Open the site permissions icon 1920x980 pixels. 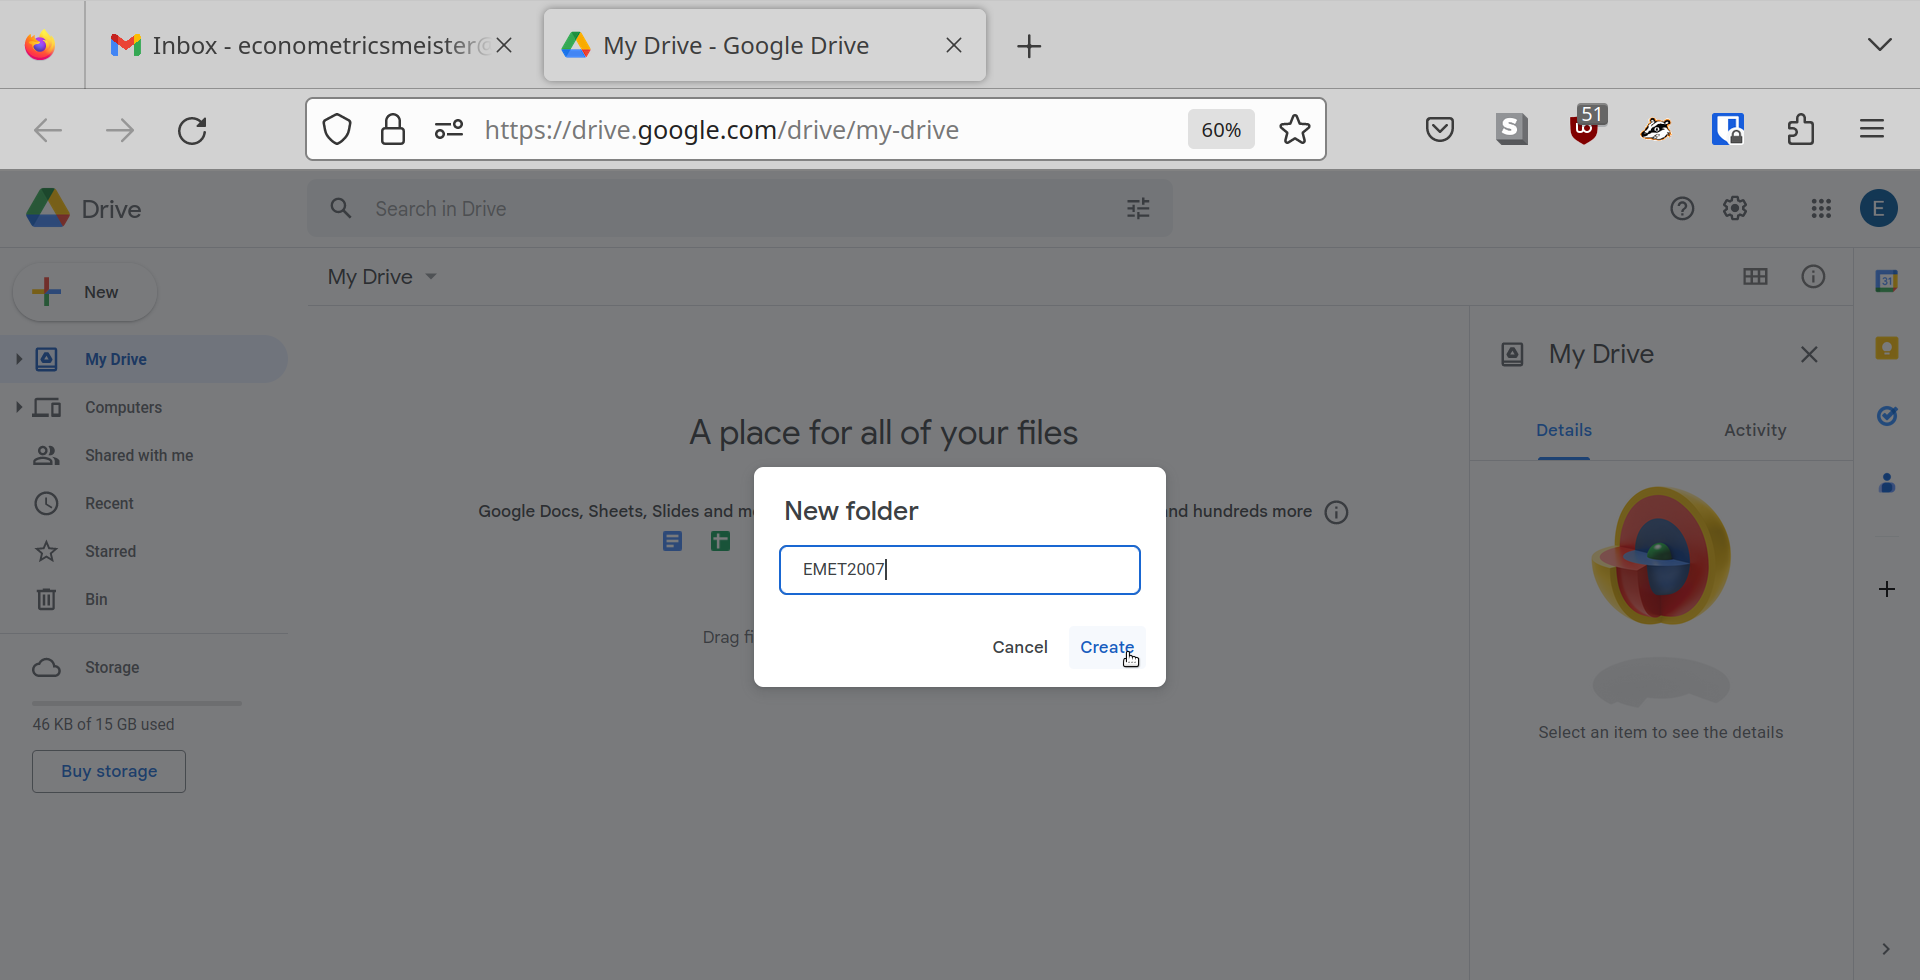point(449,129)
